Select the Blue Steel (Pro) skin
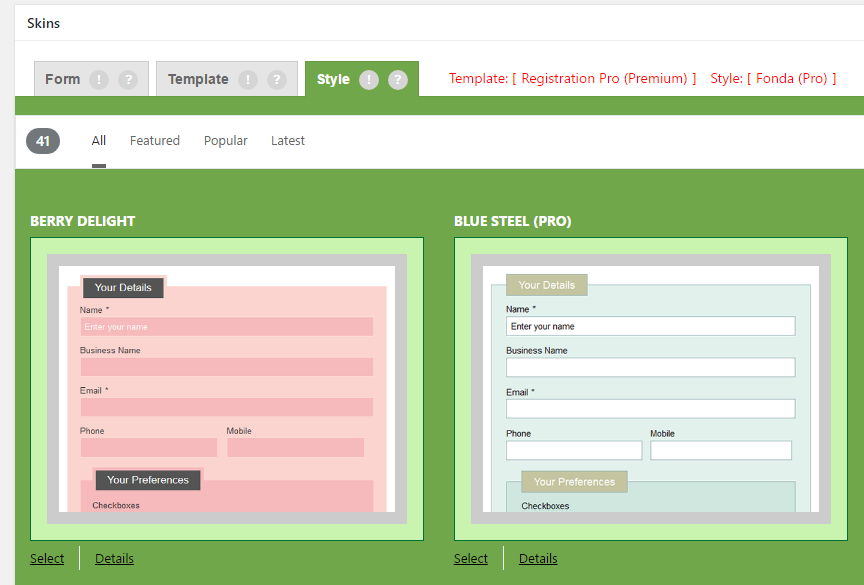This screenshot has height=585, width=864. click(470, 558)
